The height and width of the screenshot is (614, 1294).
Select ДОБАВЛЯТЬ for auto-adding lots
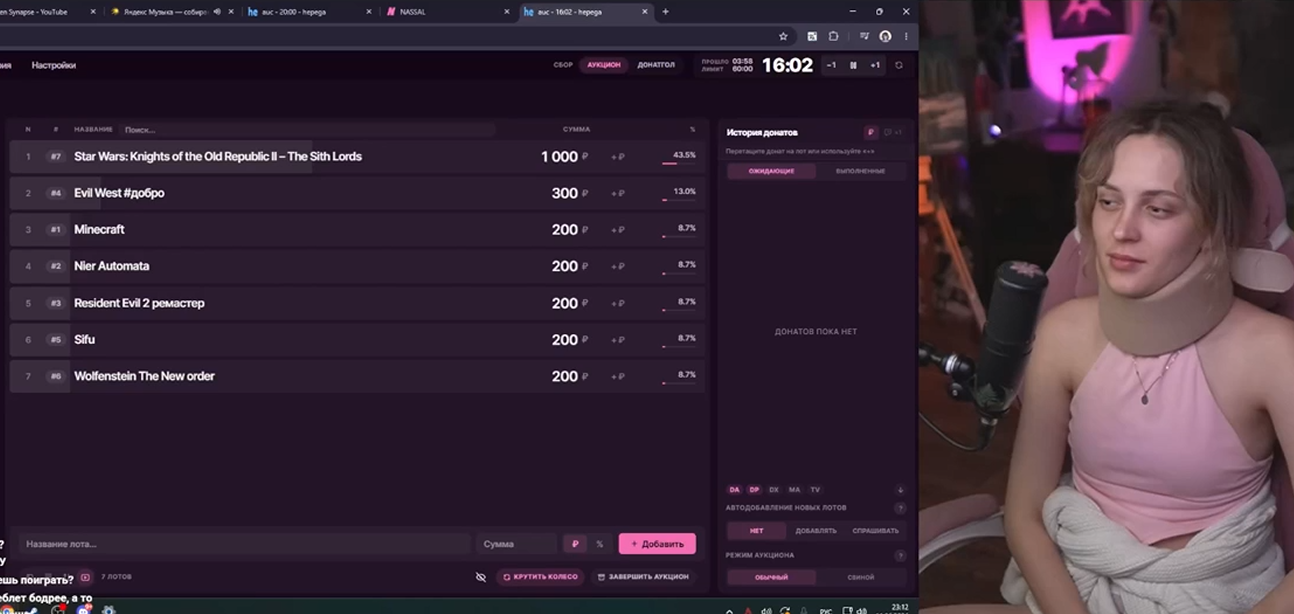[816, 530]
